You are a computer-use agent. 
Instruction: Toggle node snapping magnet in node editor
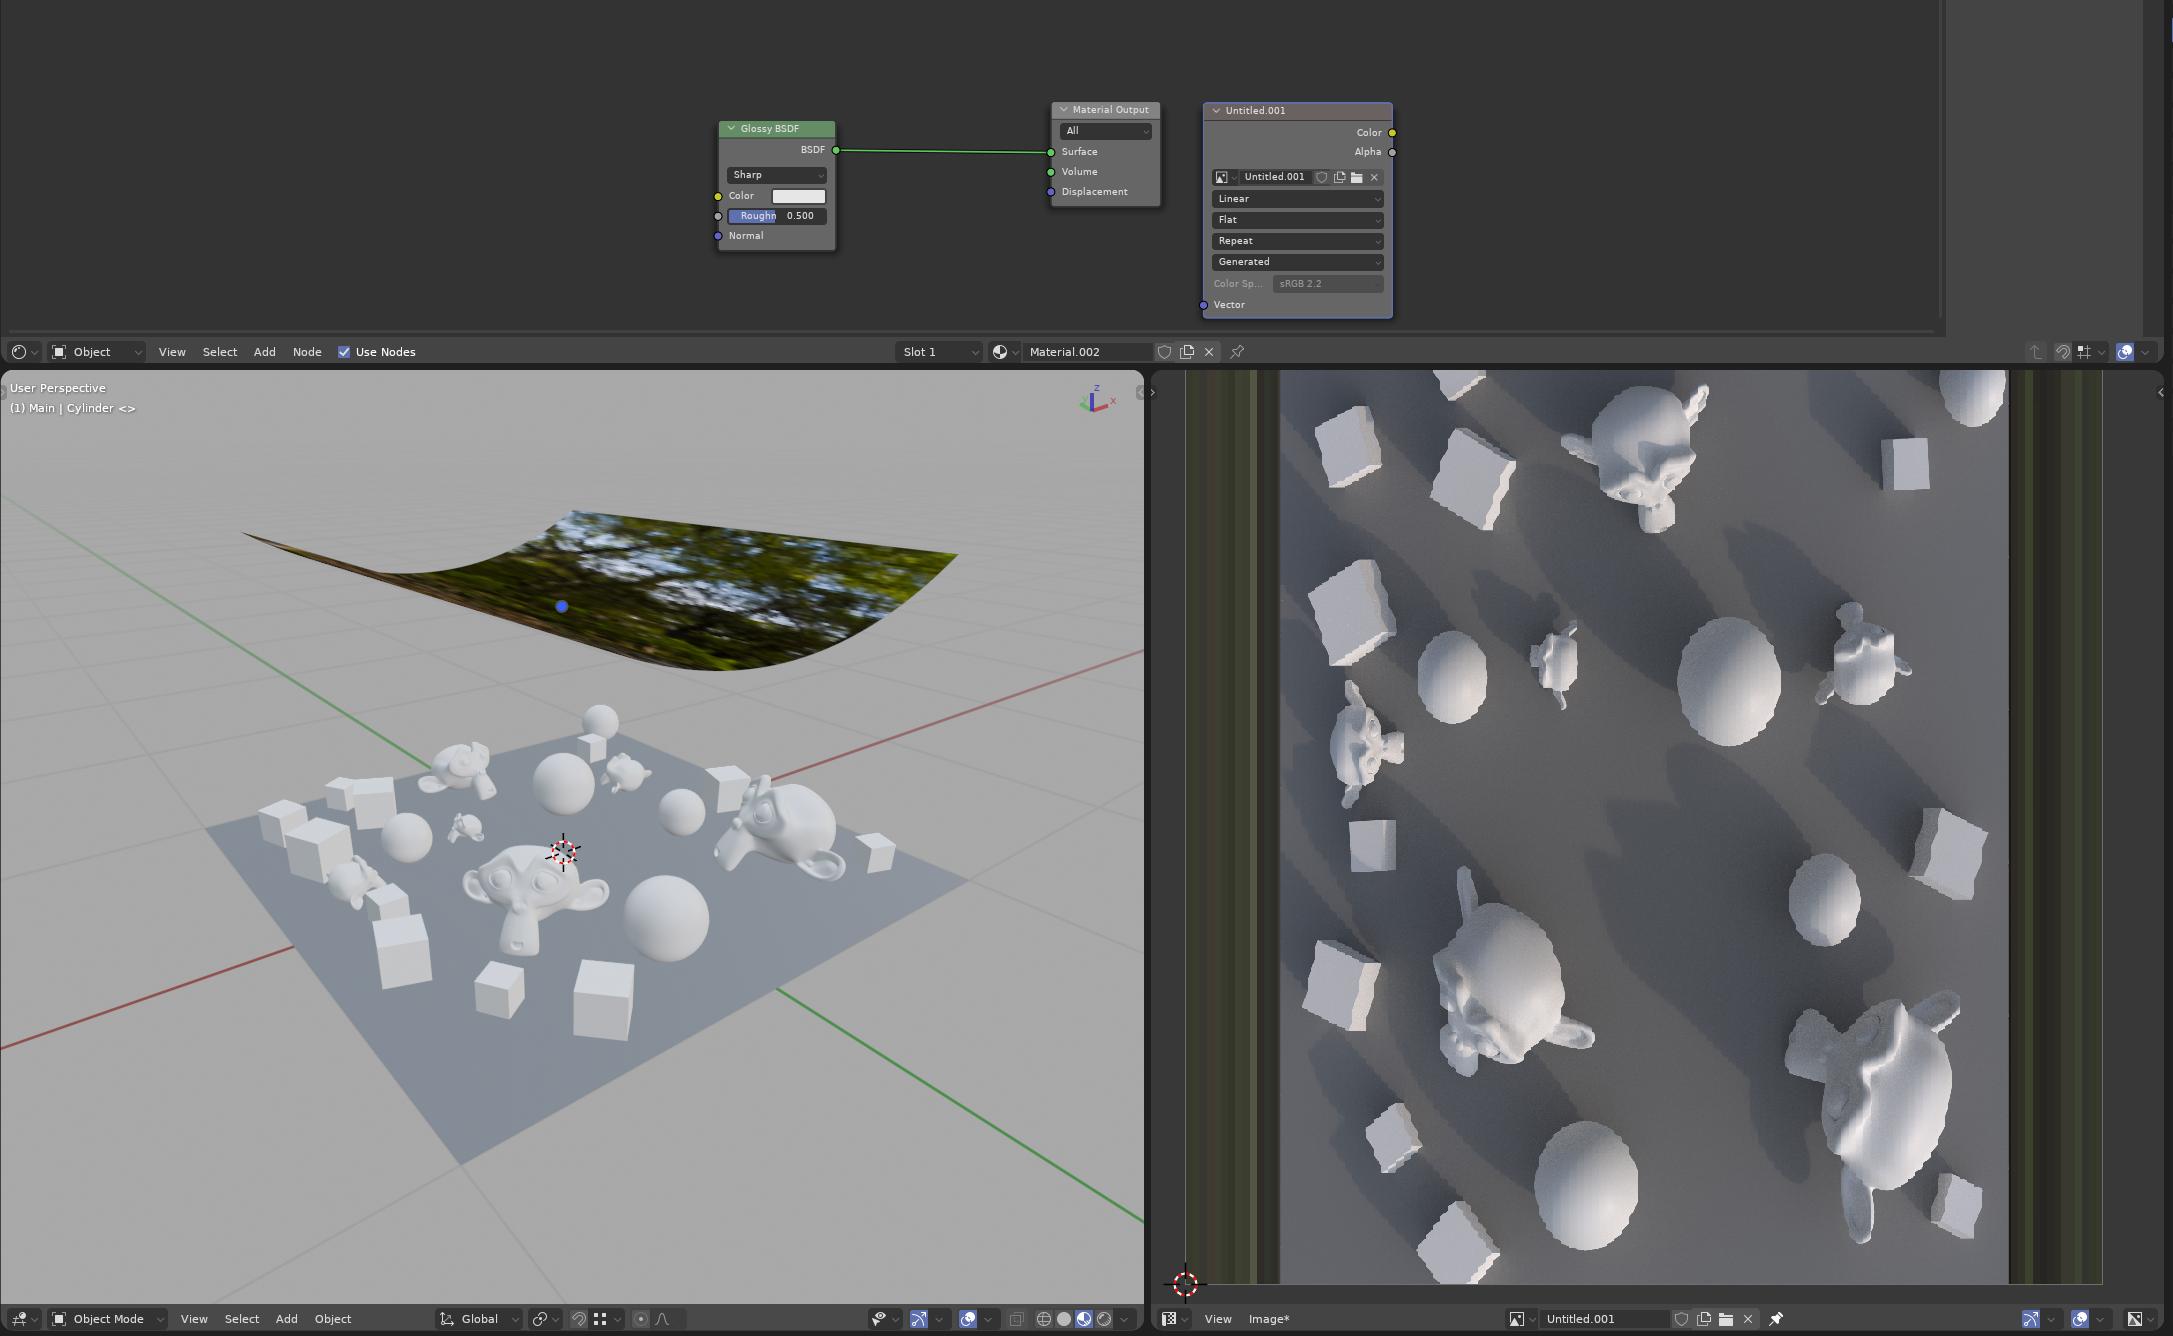(2062, 352)
